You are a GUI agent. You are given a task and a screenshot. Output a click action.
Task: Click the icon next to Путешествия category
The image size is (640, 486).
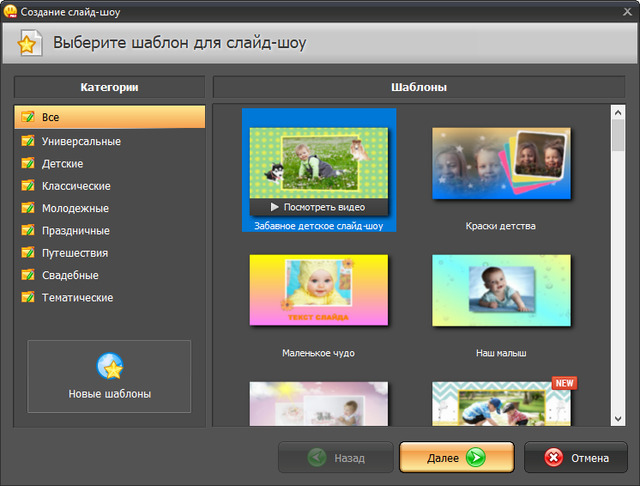coord(27,253)
